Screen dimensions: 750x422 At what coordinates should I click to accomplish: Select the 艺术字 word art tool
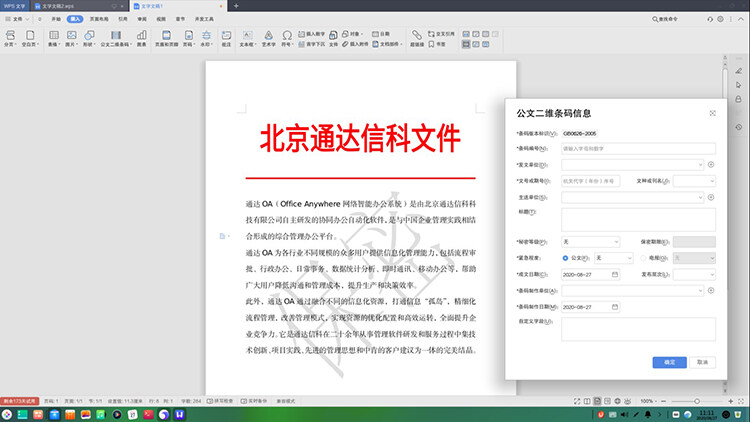[x=267, y=36]
